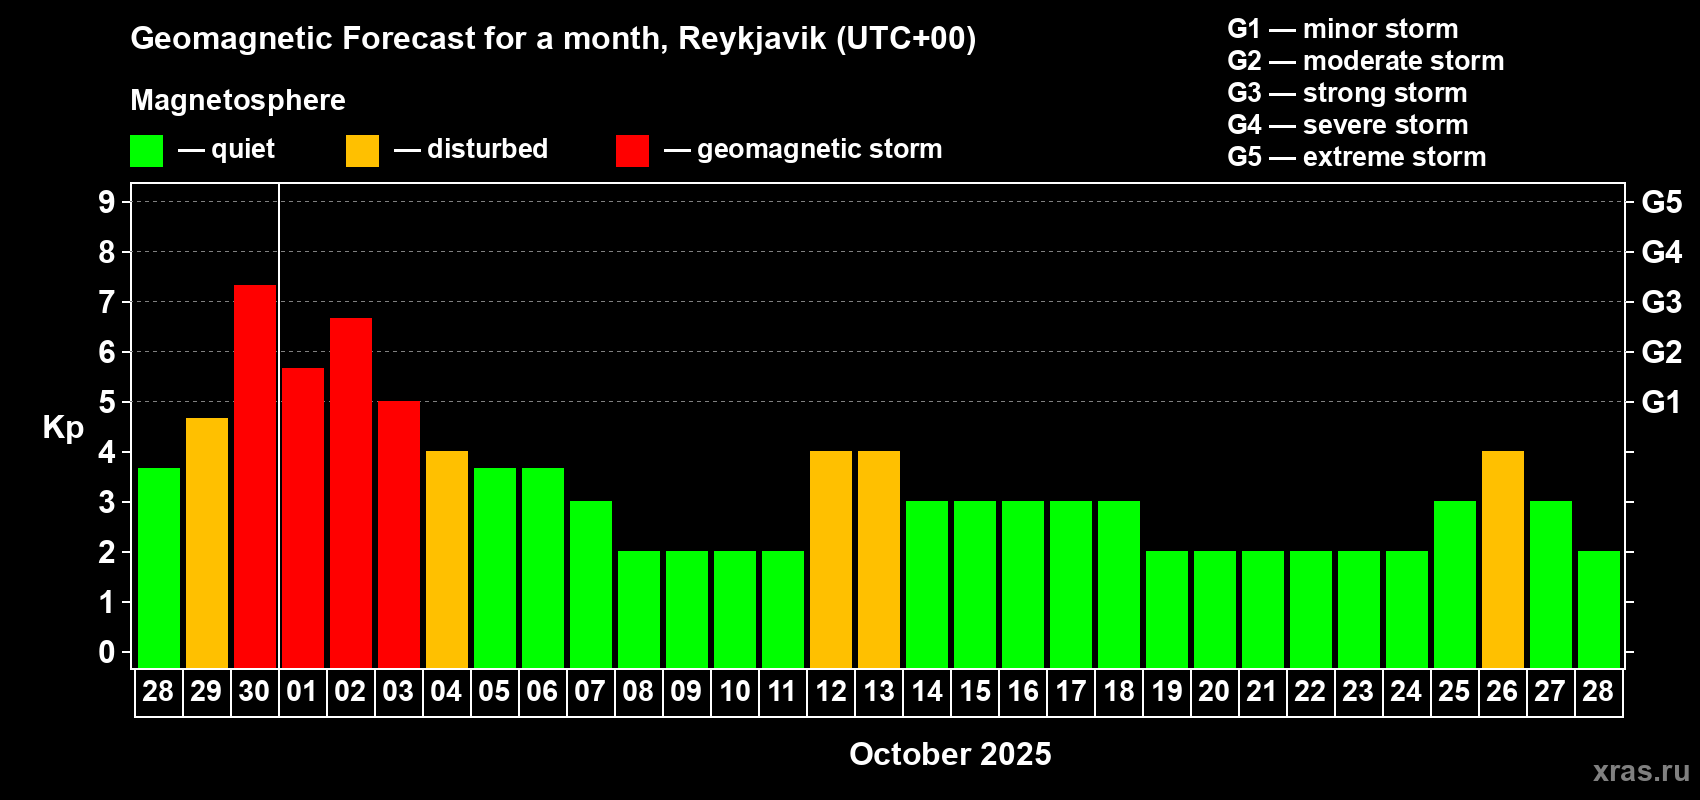Click the 'Kp' axis label

(63, 428)
